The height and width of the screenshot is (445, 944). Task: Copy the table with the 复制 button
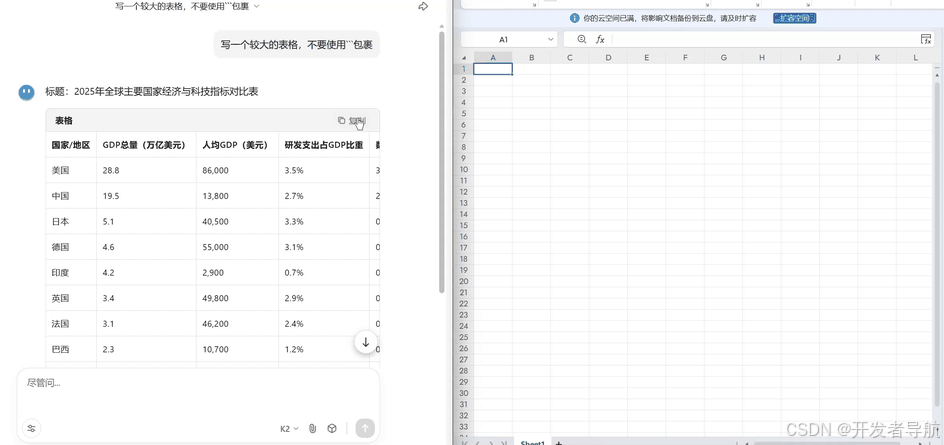[x=352, y=120]
